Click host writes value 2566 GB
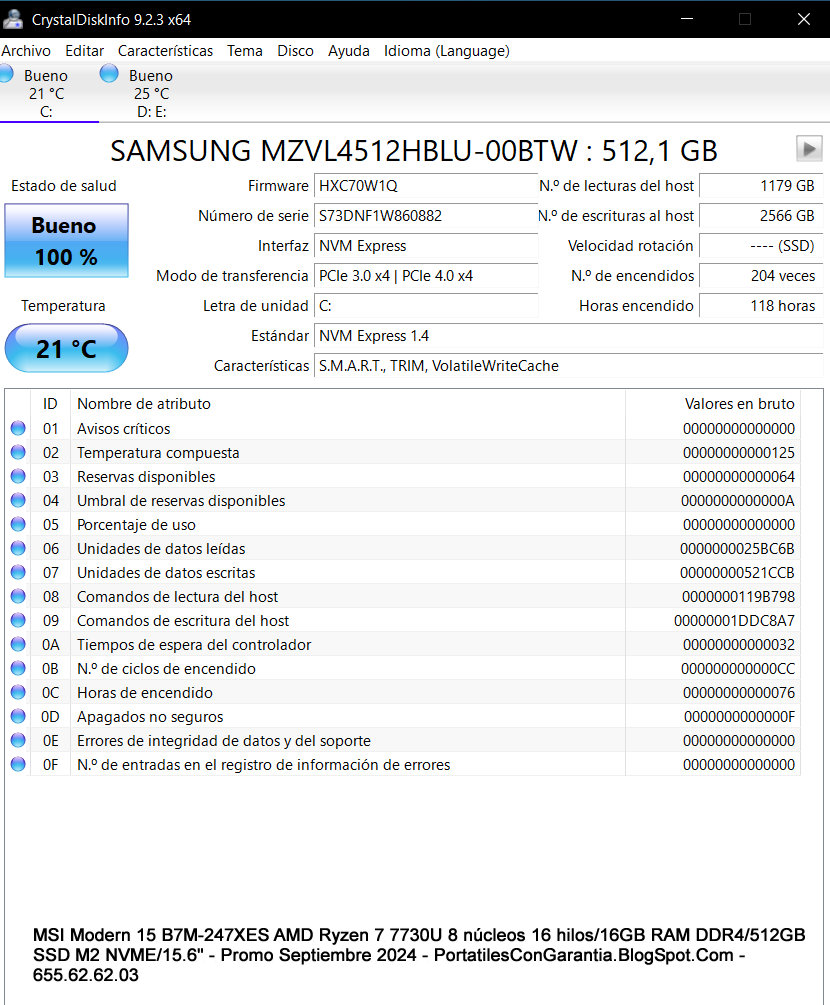This screenshot has width=830, height=1005. (x=761, y=216)
